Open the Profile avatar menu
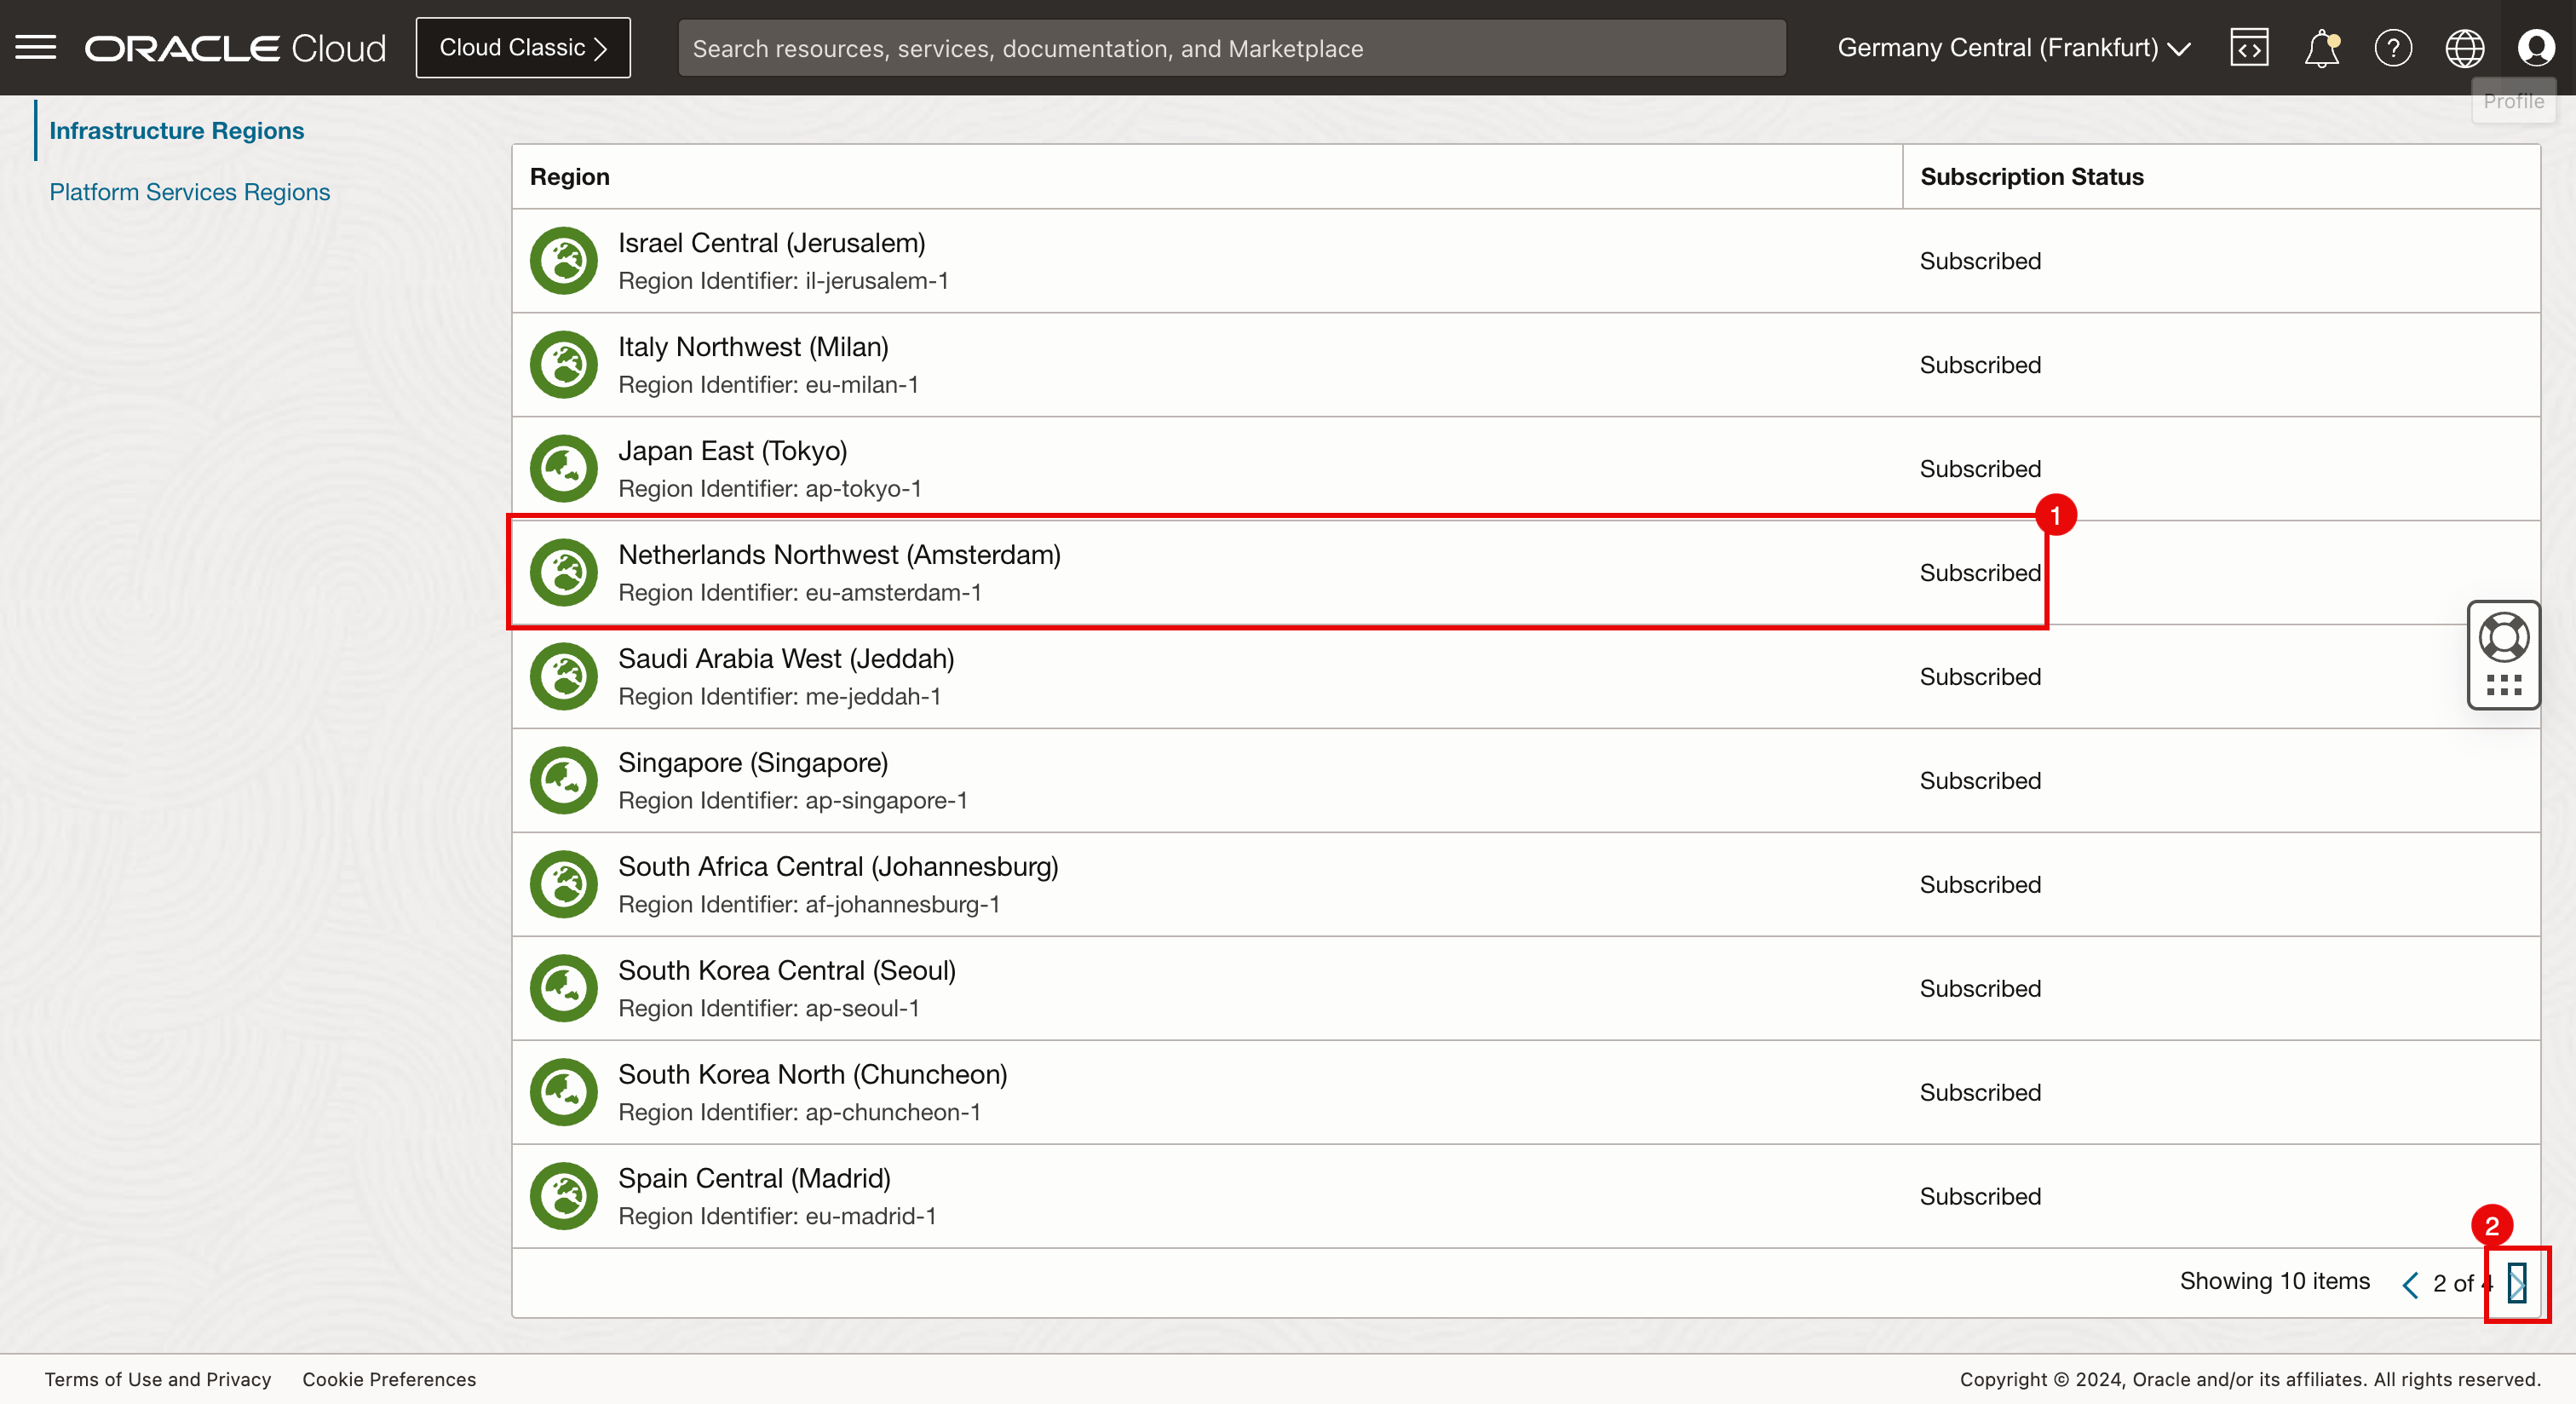The image size is (2576, 1404). click(x=2536, y=47)
